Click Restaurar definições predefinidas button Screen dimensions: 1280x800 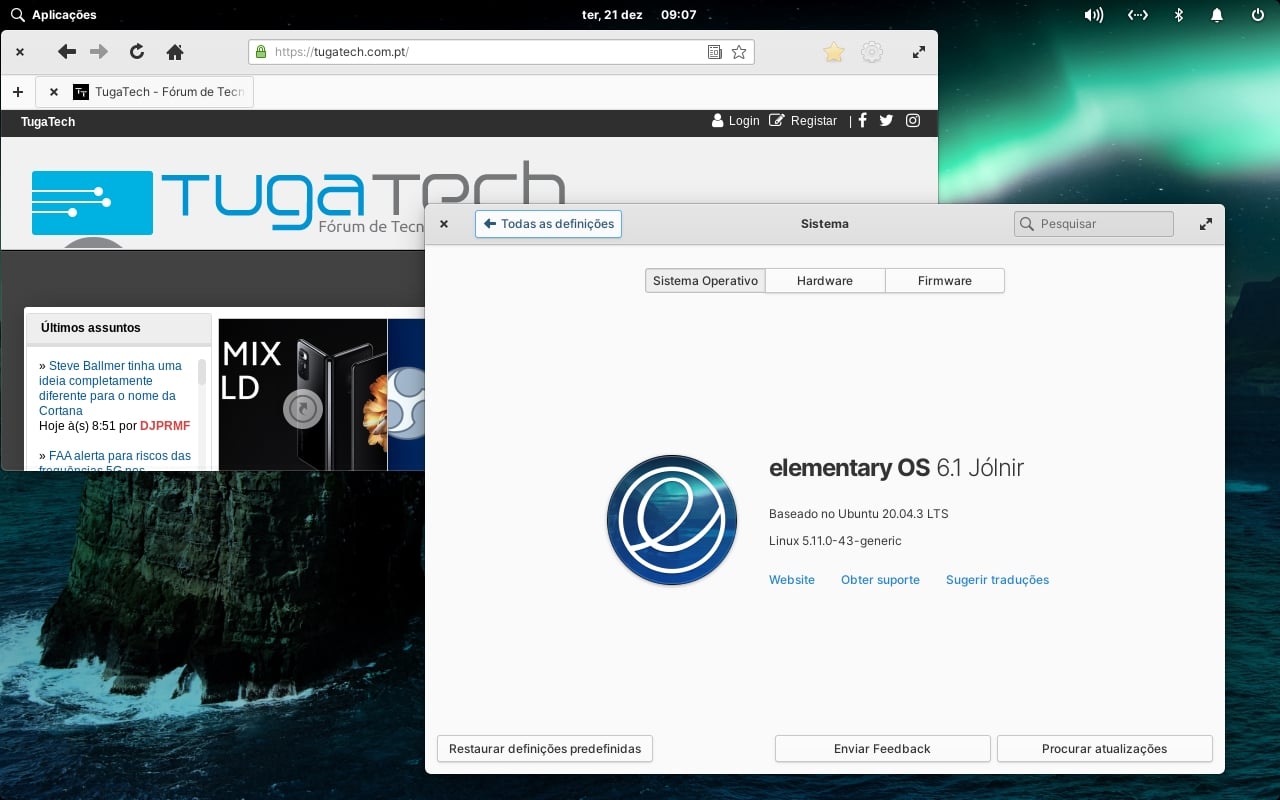point(545,749)
